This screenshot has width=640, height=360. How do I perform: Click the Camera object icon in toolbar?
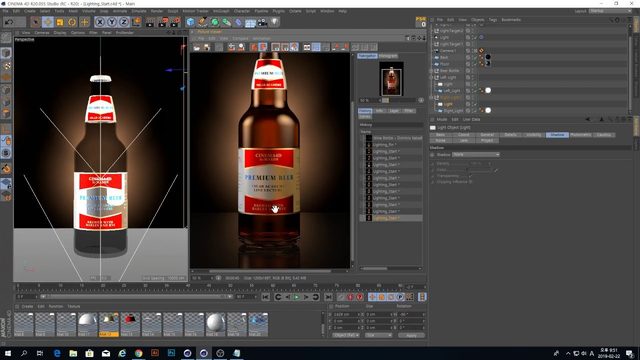pos(262,22)
